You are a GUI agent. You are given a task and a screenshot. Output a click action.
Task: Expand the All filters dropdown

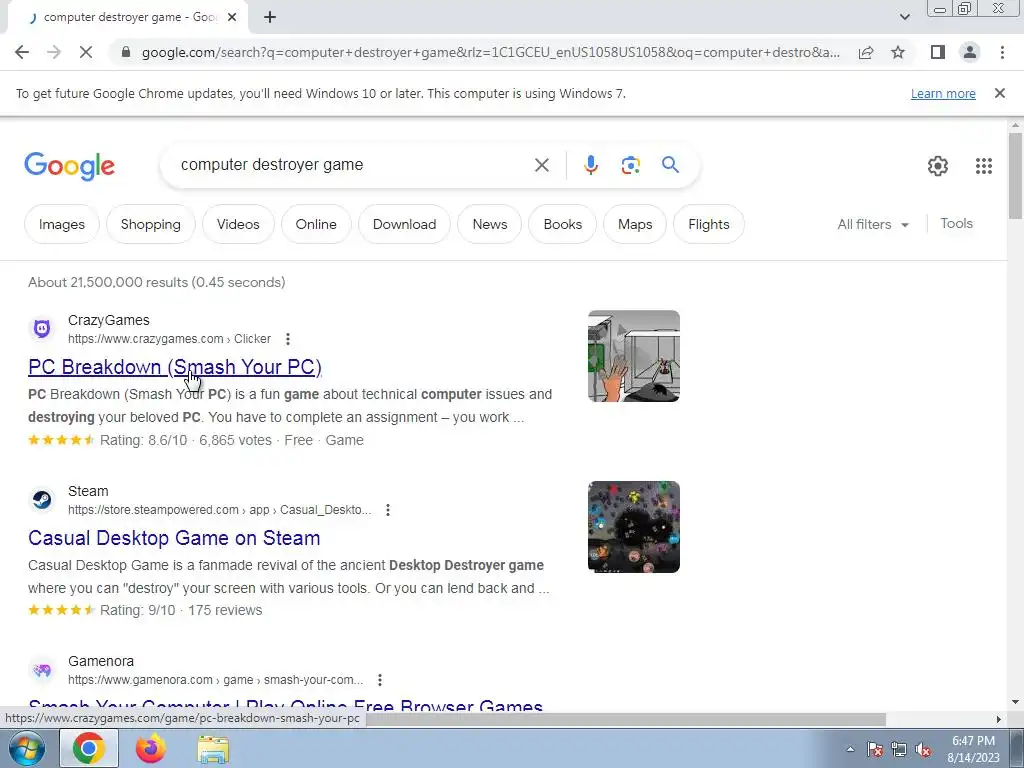(x=873, y=224)
